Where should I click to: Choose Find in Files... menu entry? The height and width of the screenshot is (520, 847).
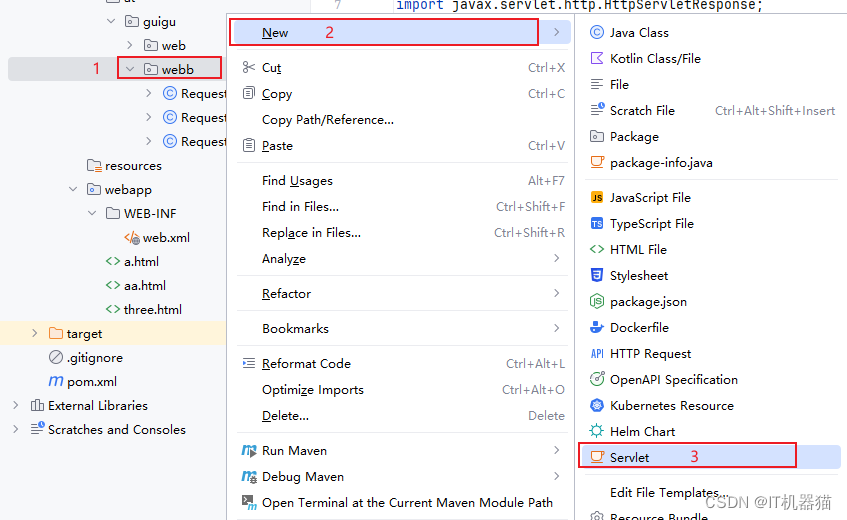pos(300,207)
